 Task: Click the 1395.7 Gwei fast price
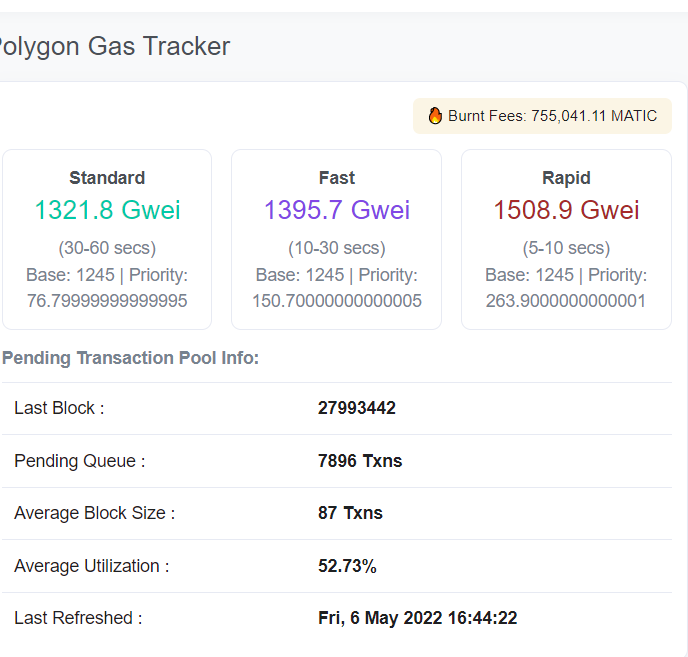pyautogui.click(x=337, y=209)
